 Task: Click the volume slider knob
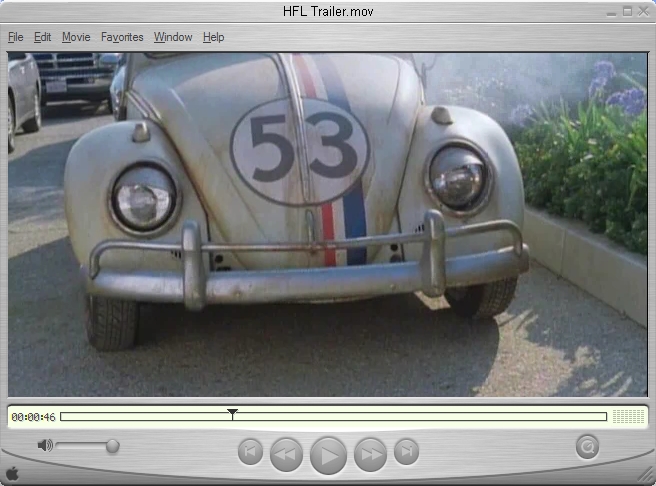[113, 446]
